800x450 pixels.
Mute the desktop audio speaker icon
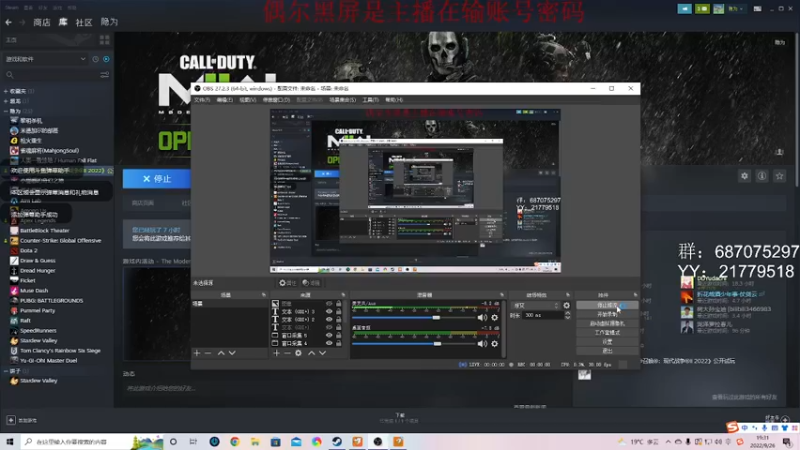pyautogui.click(x=482, y=344)
